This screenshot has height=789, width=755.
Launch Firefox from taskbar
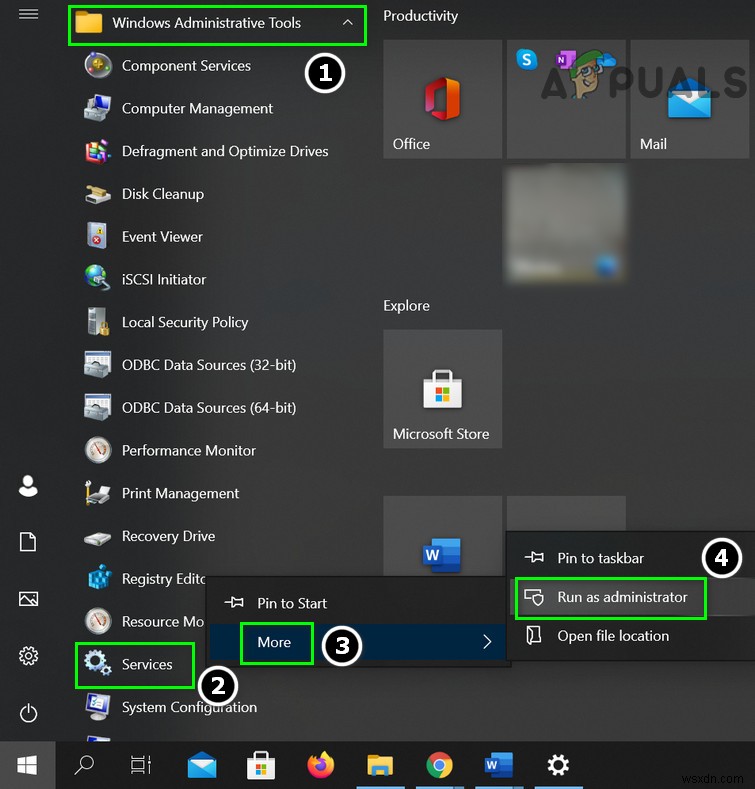pyautogui.click(x=321, y=765)
